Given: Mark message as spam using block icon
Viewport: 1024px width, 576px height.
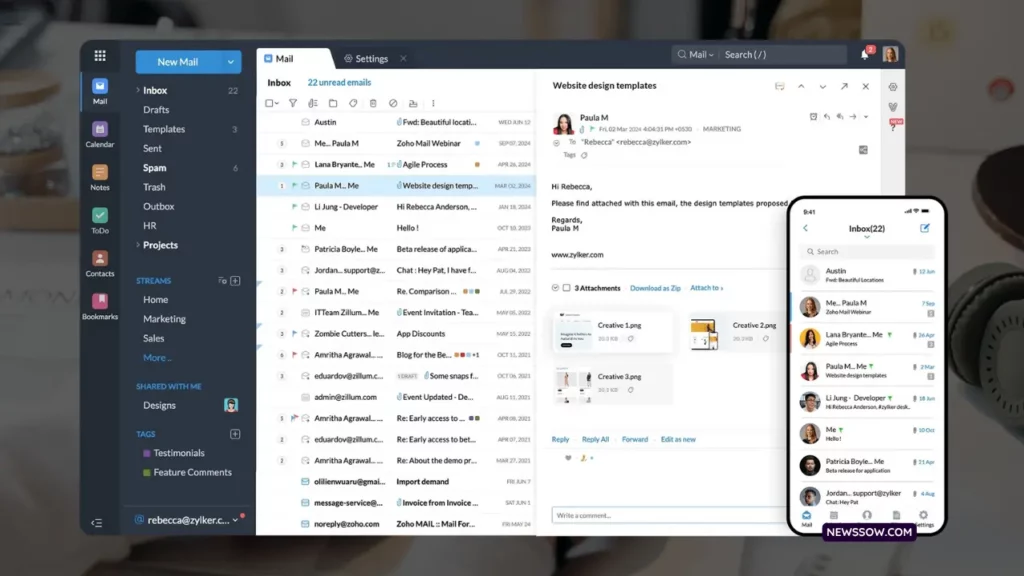Looking at the screenshot, I should 393,103.
